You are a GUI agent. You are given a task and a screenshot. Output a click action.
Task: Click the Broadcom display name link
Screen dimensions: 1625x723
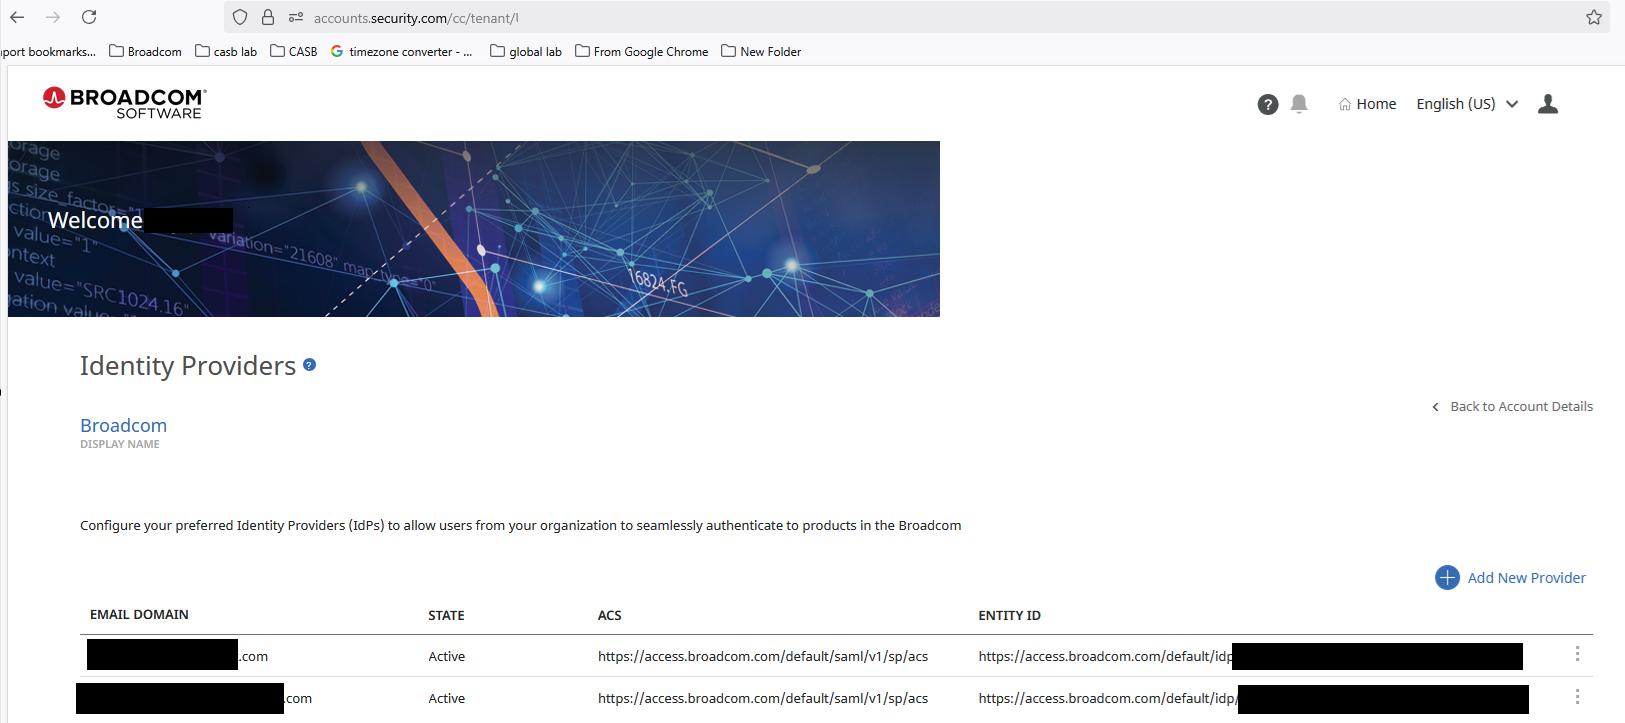[123, 425]
